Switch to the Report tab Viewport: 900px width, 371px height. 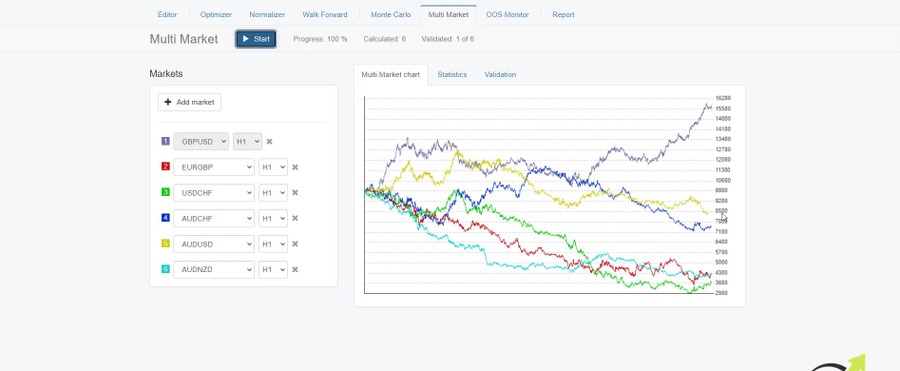[x=563, y=15]
